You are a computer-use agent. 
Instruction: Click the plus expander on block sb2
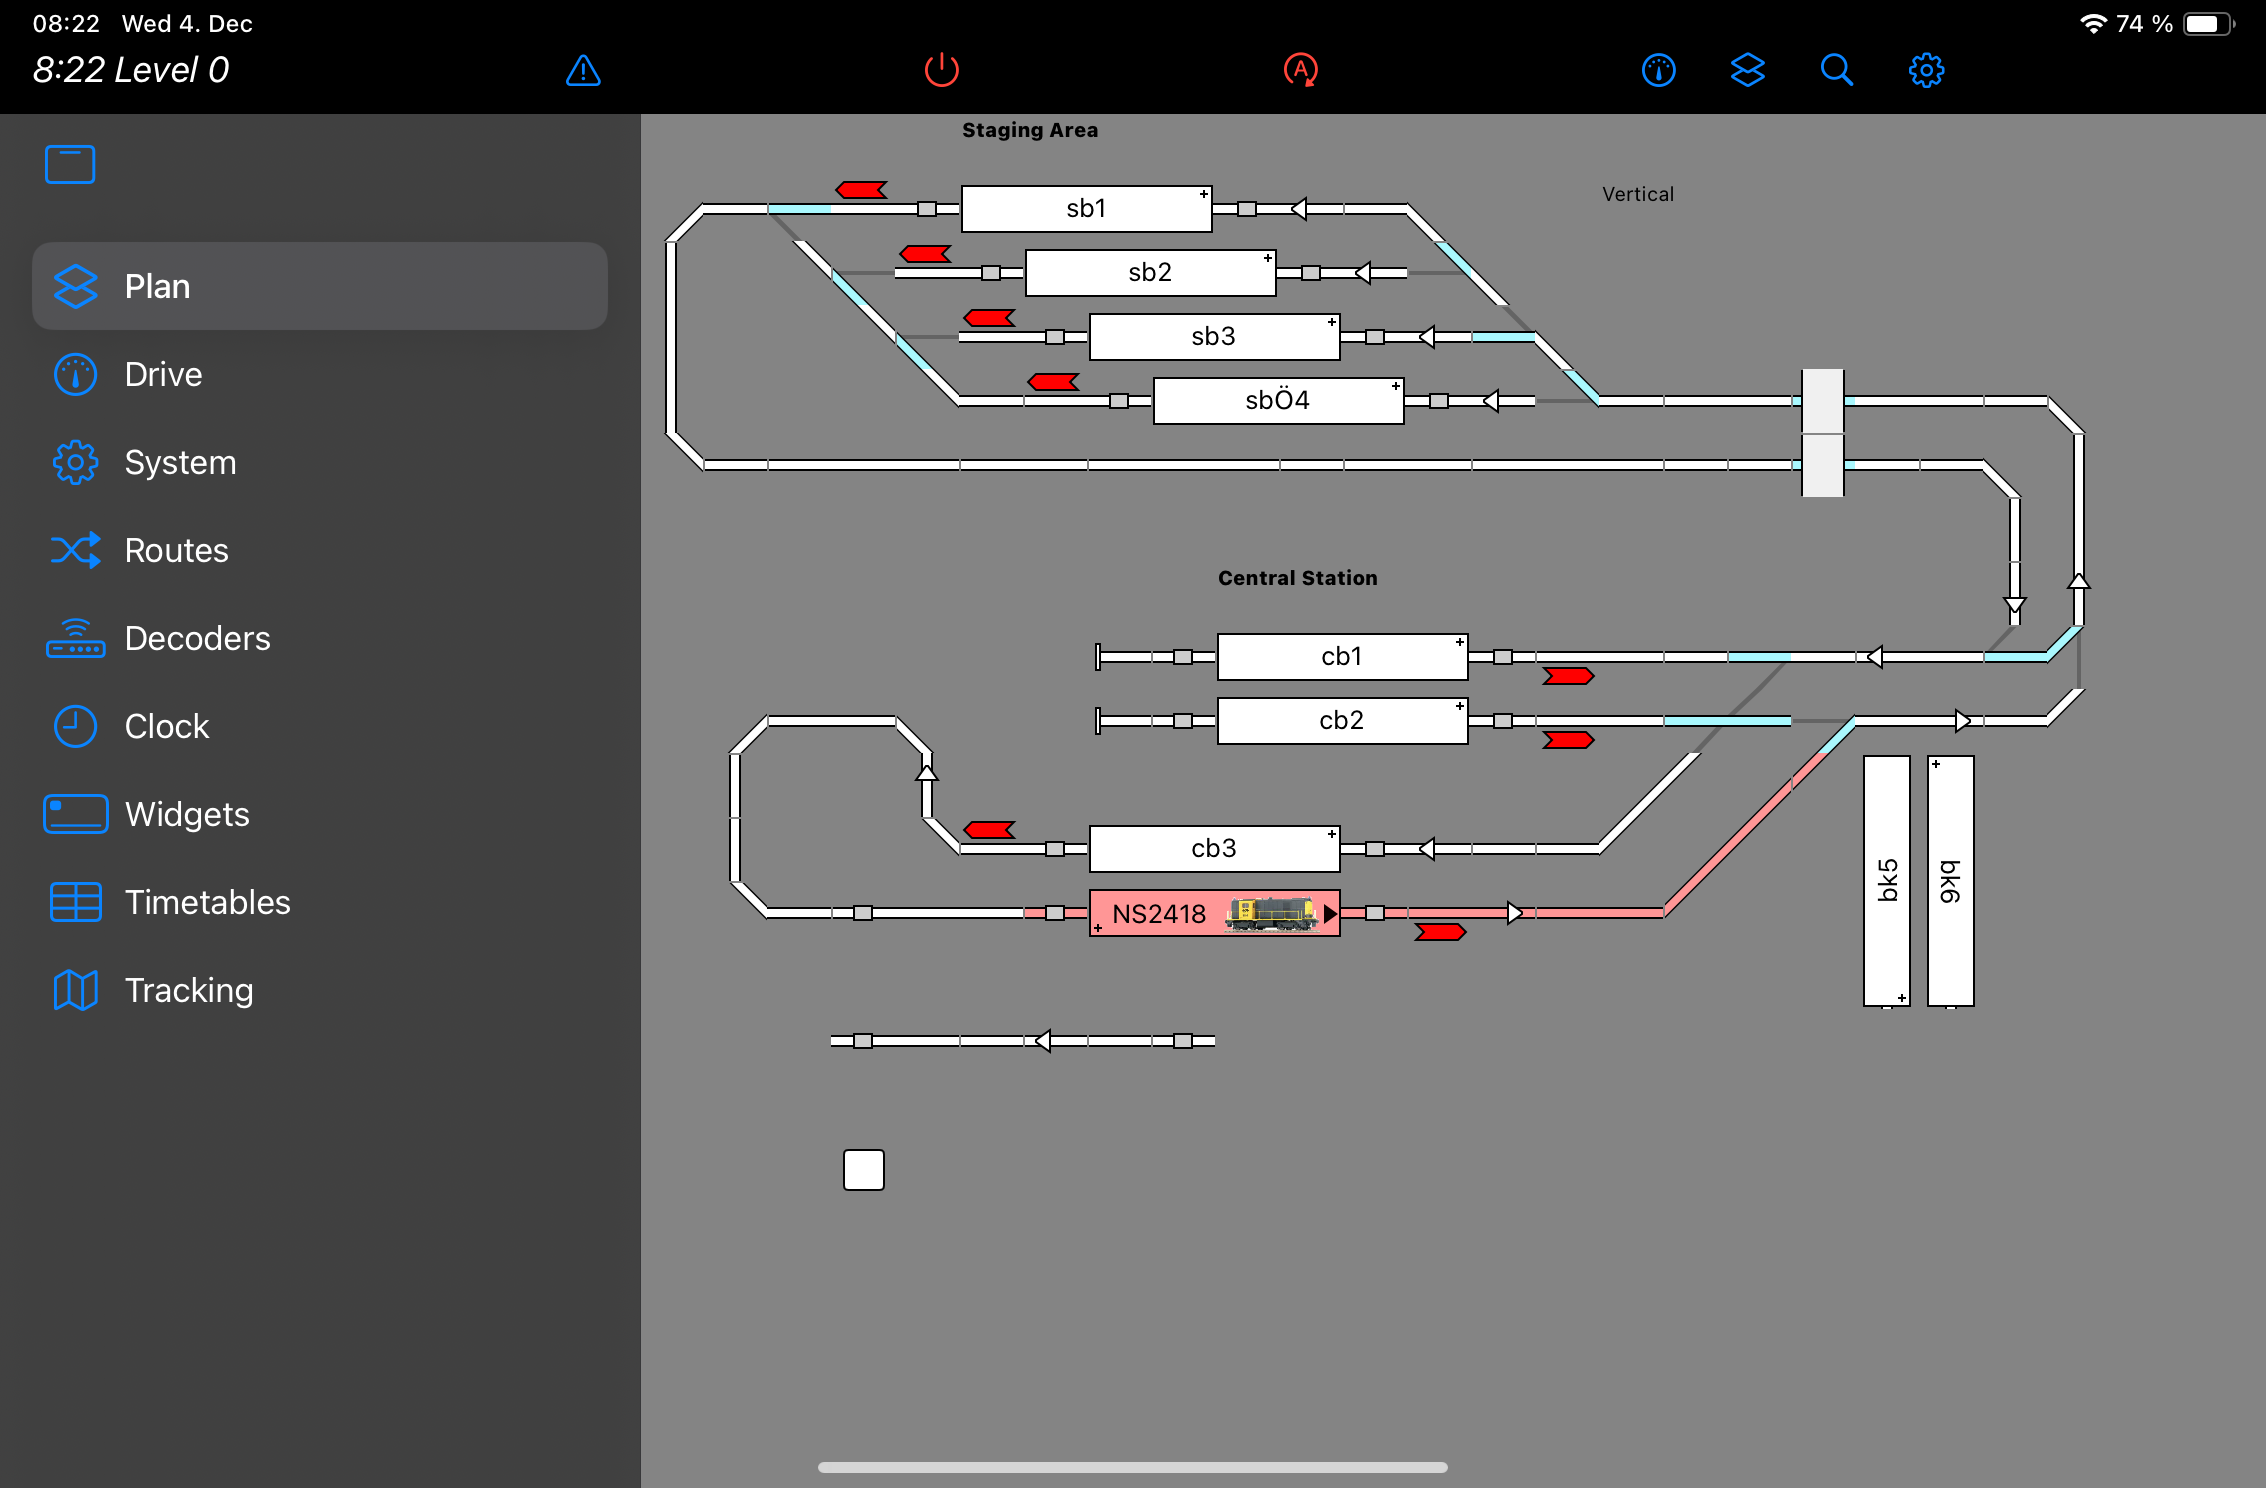1268,258
